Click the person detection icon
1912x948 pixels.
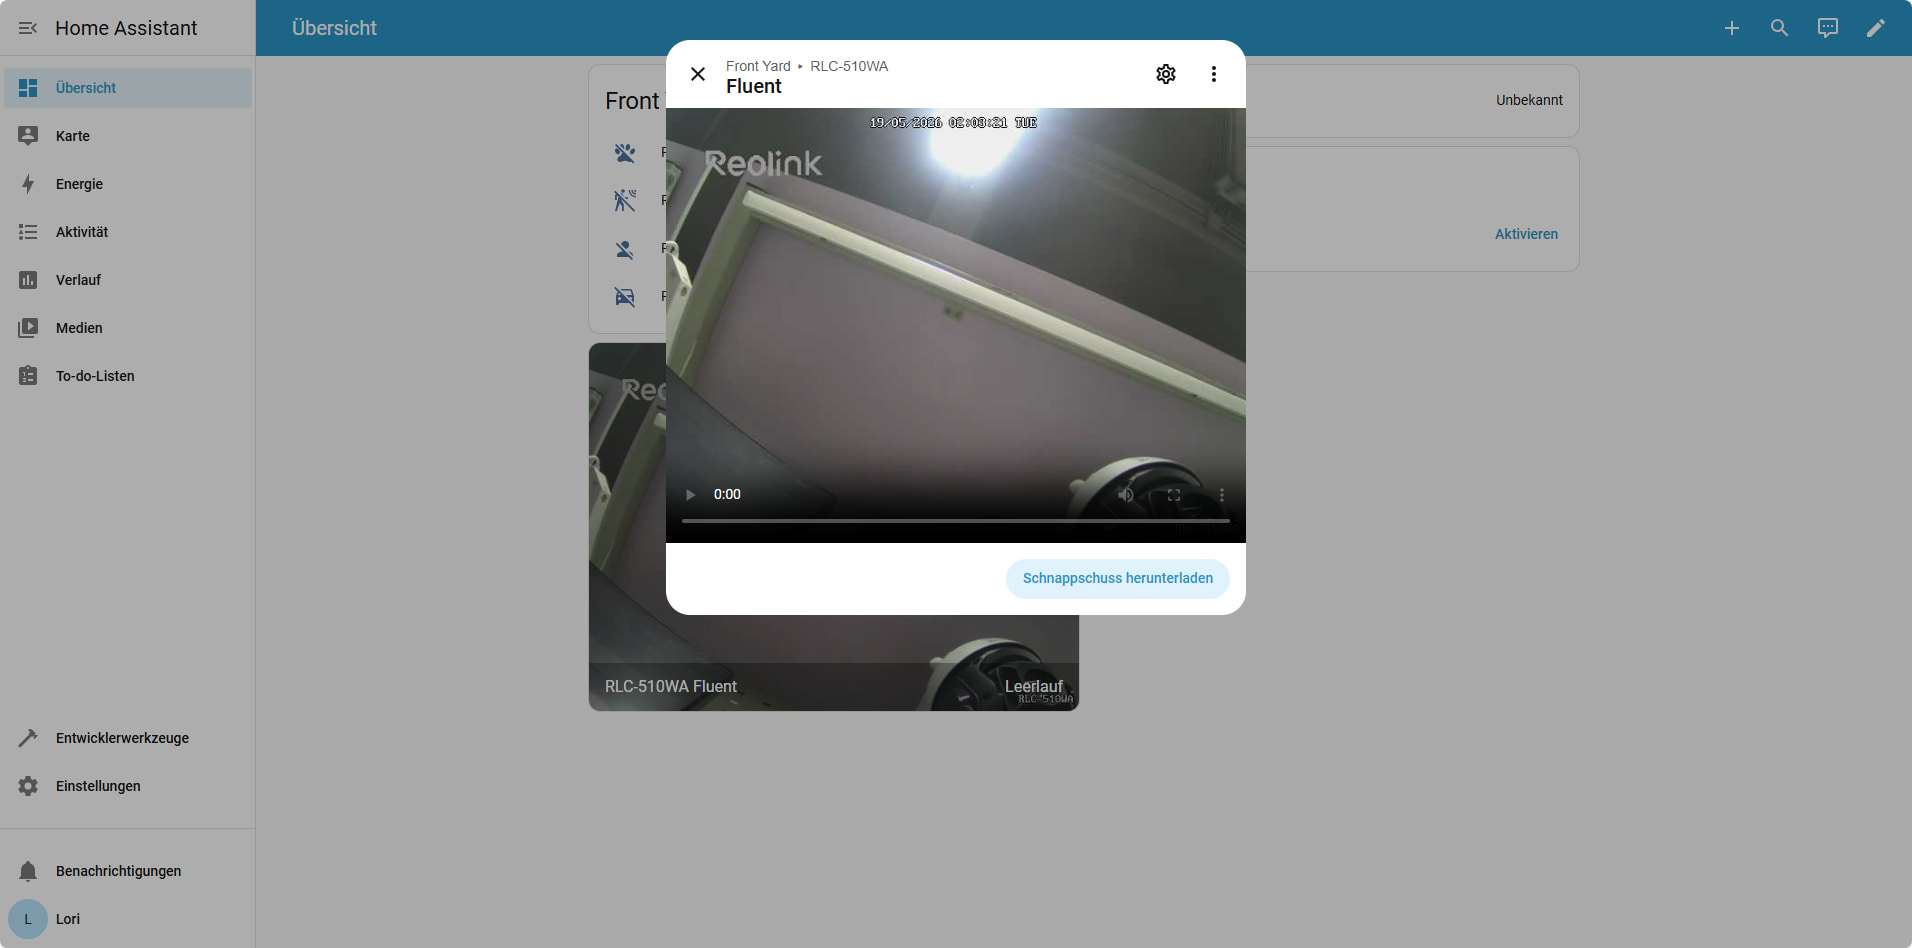(625, 249)
